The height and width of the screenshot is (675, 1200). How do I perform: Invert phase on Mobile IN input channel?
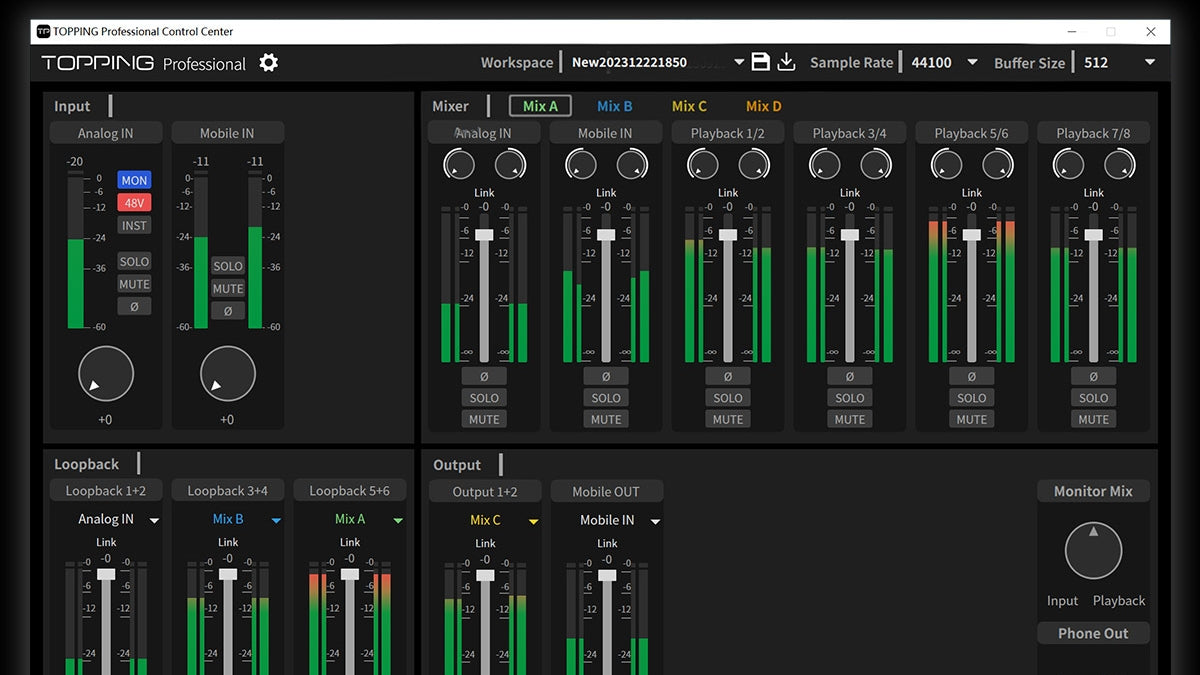tap(228, 311)
